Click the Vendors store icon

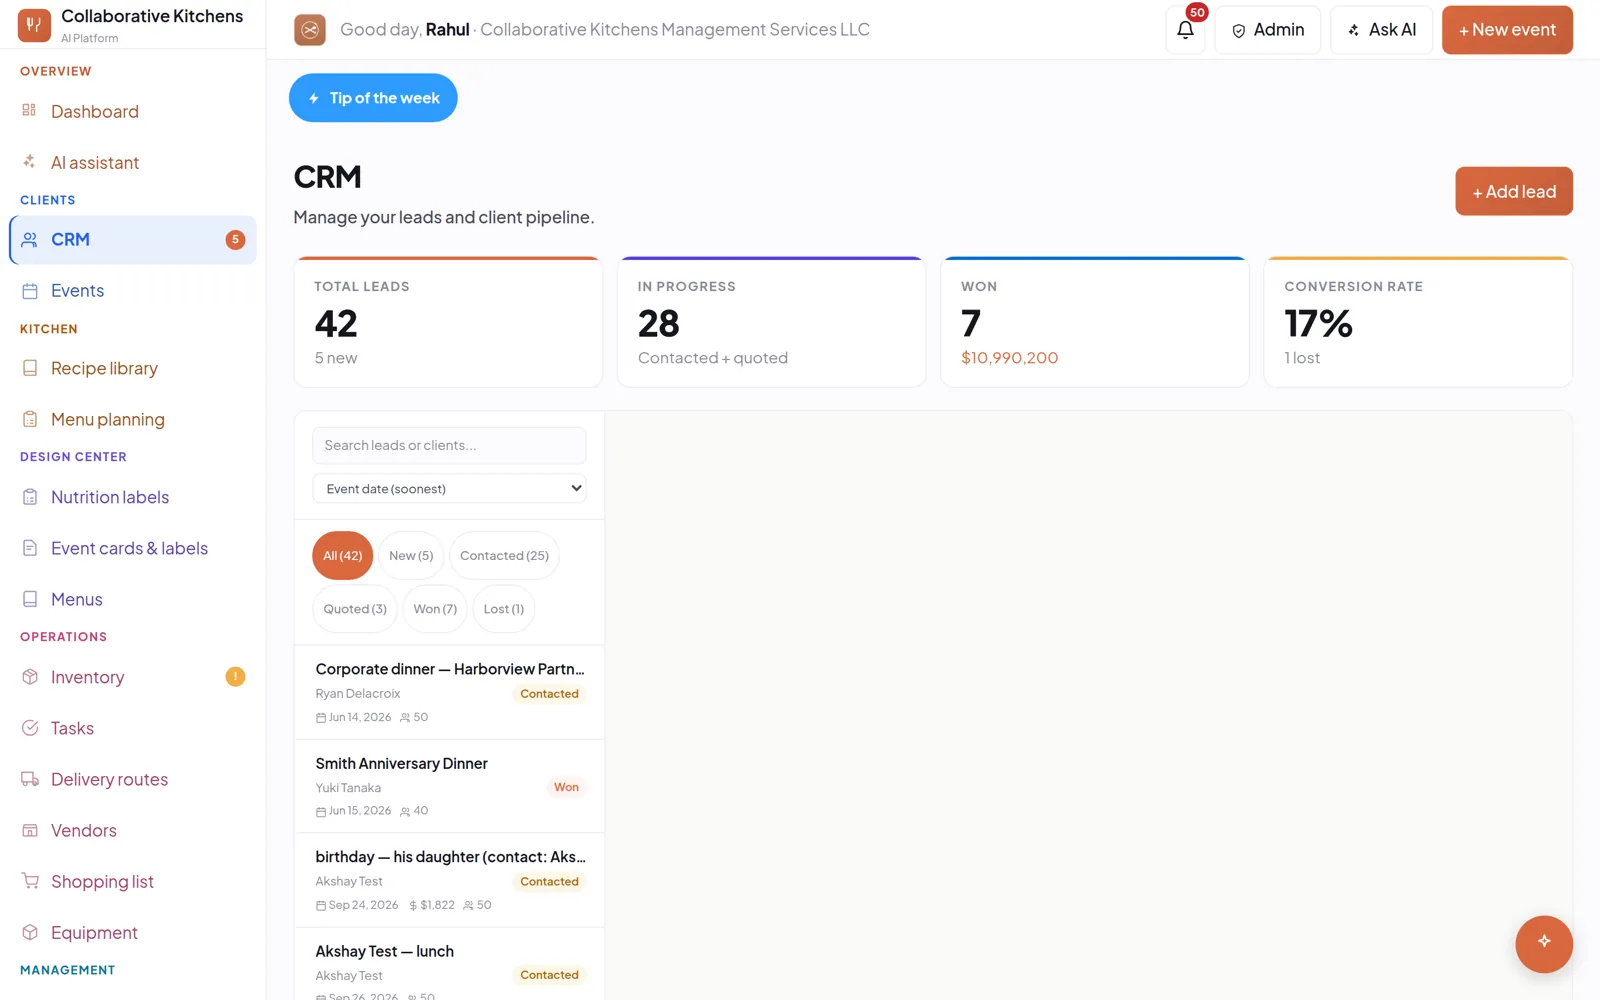pyautogui.click(x=30, y=830)
